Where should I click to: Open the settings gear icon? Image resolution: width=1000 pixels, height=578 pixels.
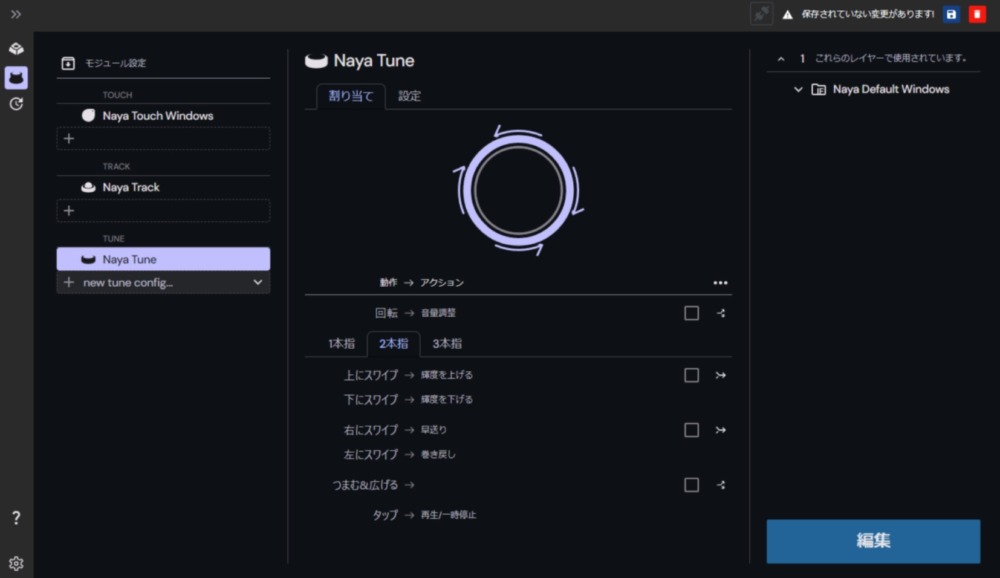16,563
